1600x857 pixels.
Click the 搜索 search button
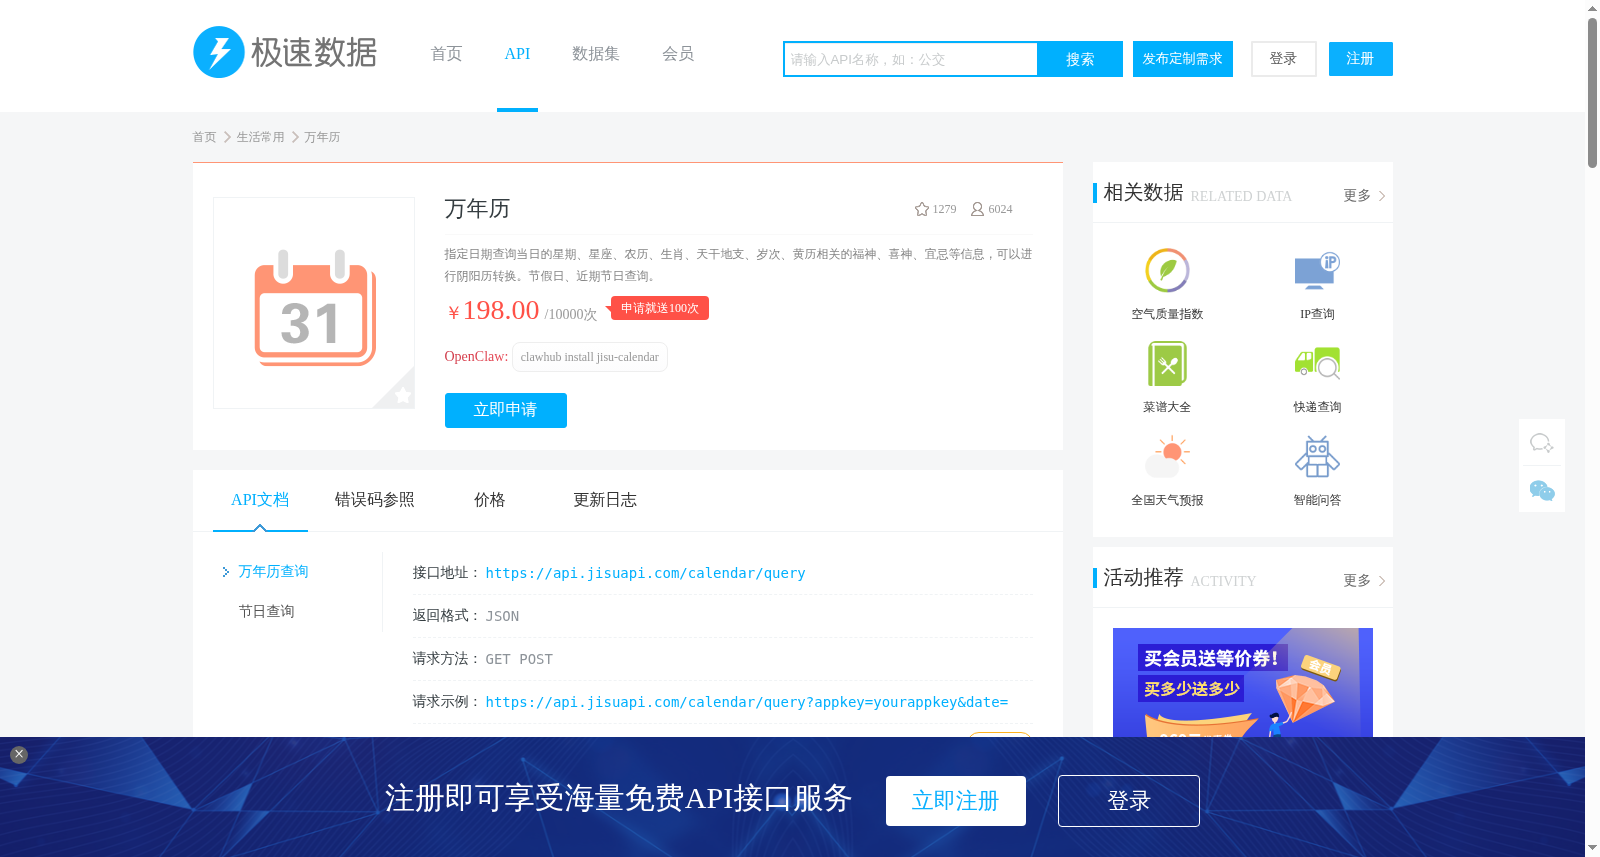tap(1080, 59)
